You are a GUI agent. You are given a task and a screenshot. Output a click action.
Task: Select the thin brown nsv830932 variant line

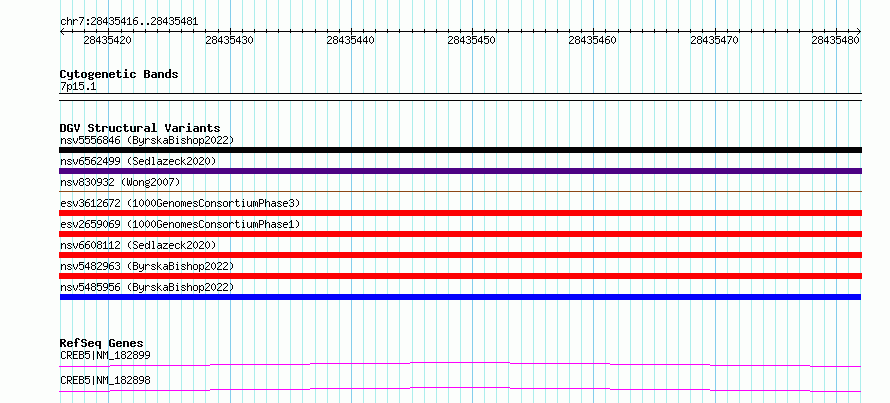click(460, 192)
